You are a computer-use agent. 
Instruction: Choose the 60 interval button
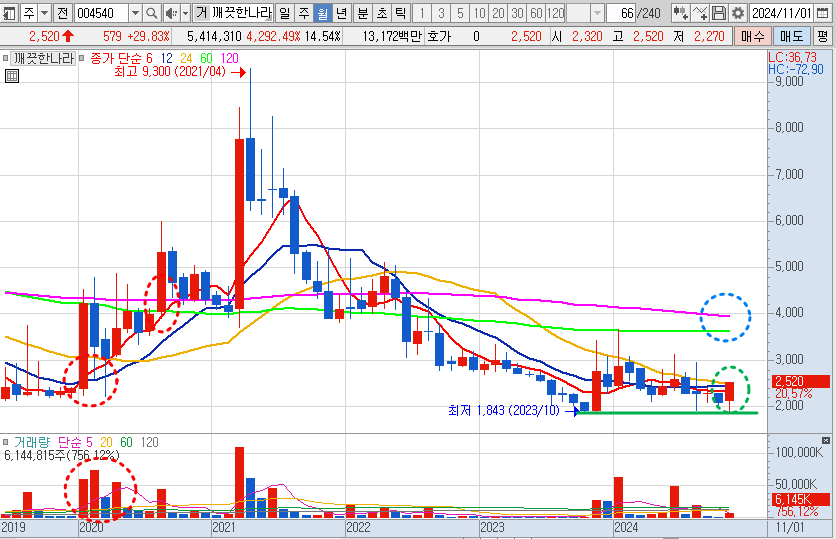point(536,13)
